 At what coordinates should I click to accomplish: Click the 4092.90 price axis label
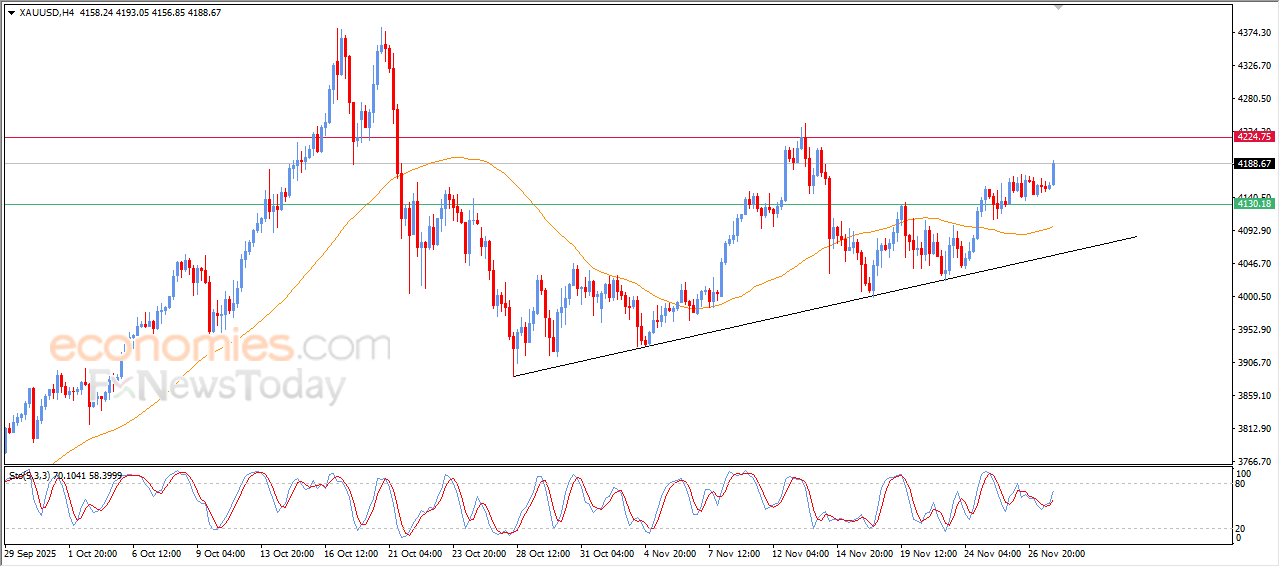1254,231
